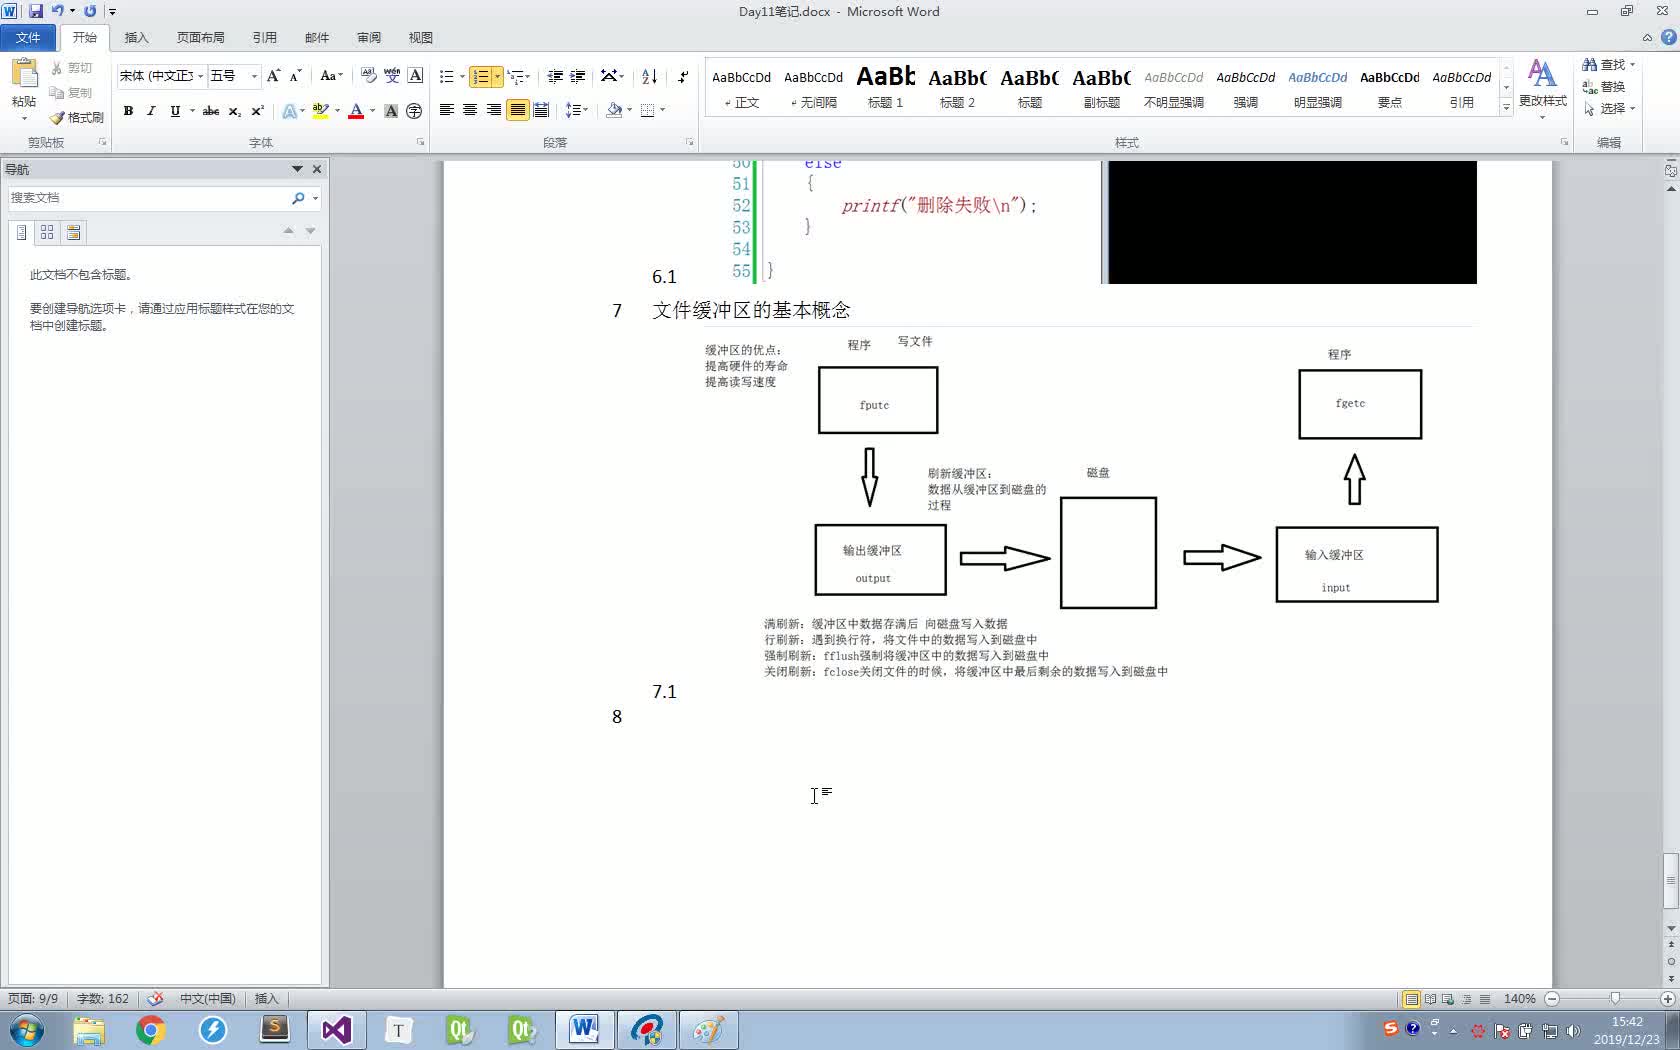Open the font size dropdown
The height and width of the screenshot is (1050, 1680).
254,76
